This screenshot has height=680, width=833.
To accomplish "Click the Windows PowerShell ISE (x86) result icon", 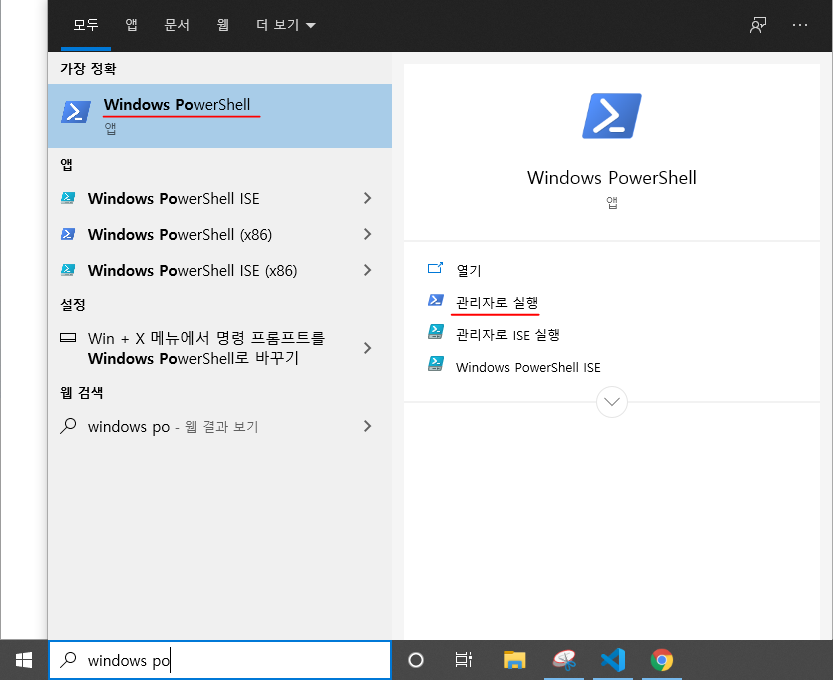I will pos(68,270).
